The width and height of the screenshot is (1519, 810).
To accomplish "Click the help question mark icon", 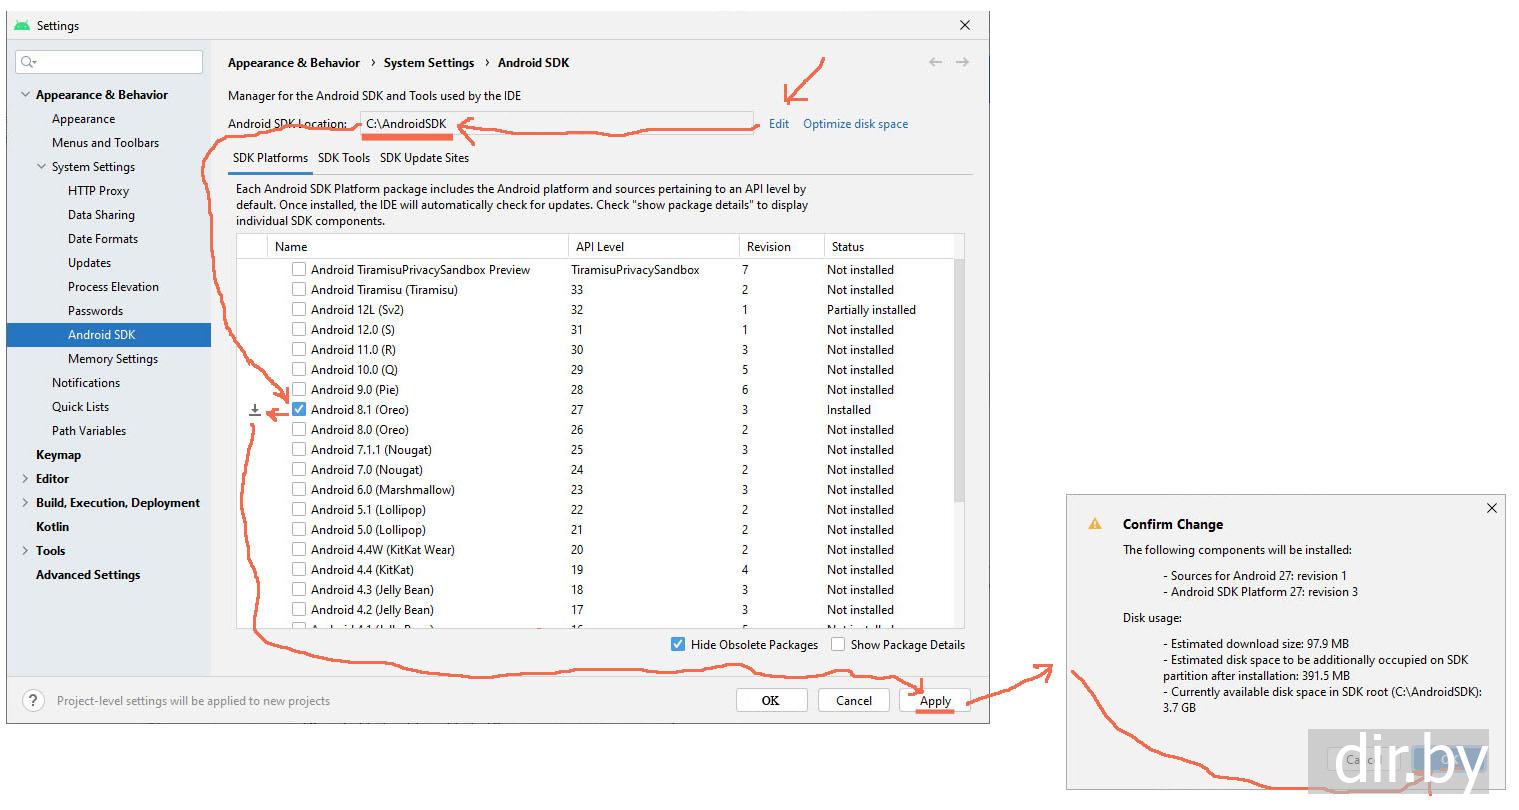I will click(33, 701).
